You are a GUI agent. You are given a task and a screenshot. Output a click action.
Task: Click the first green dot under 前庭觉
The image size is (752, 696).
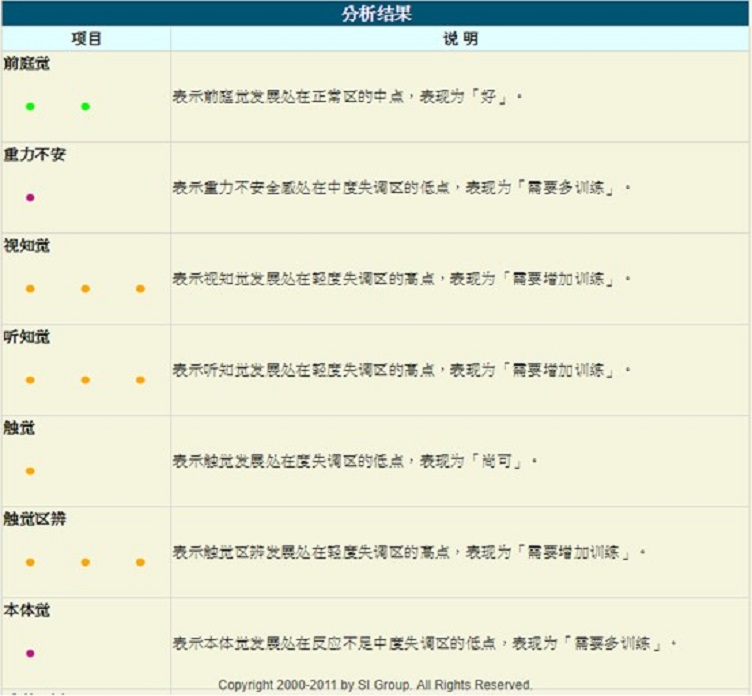coord(30,106)
